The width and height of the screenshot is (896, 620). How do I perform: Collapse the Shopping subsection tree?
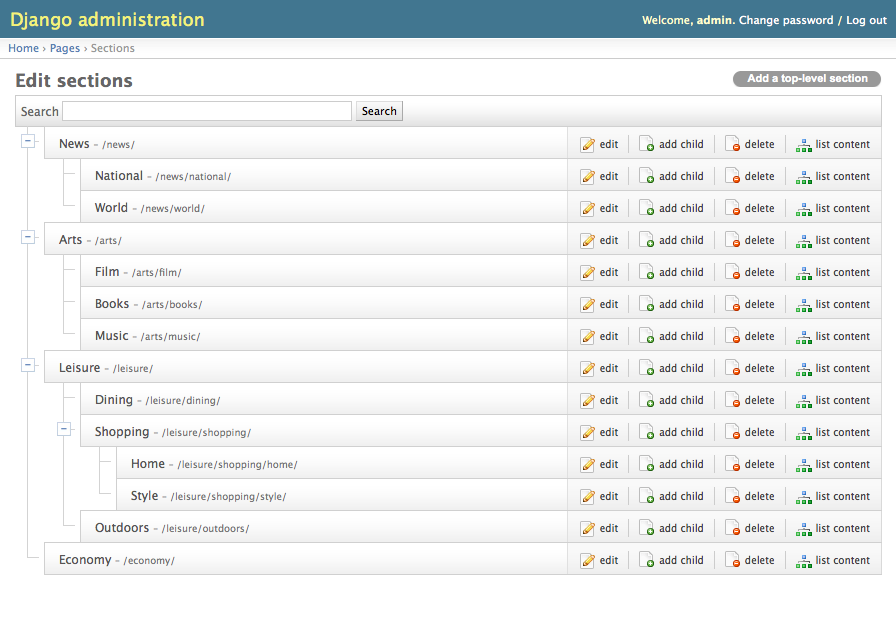[x=64, y=429]
